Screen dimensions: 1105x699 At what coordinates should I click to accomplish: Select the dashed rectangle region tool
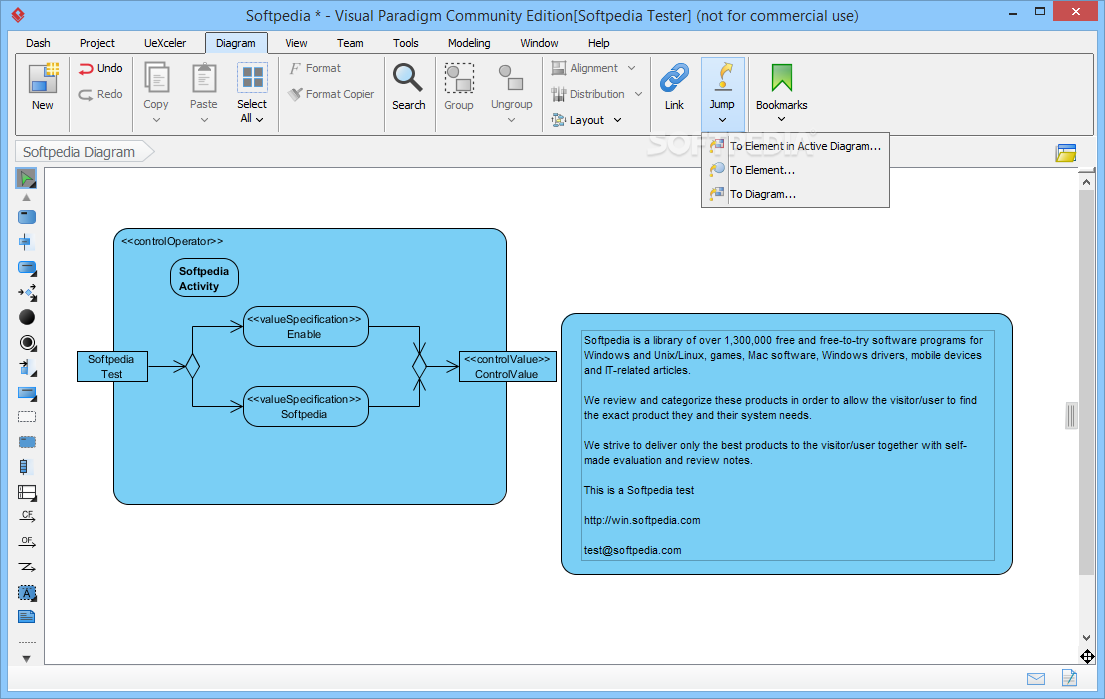pyautogui.click(x=27, y=417)
